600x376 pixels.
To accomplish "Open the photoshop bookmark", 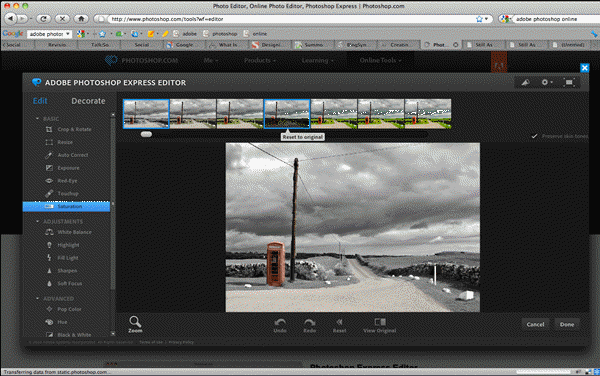I will point(220,34).
